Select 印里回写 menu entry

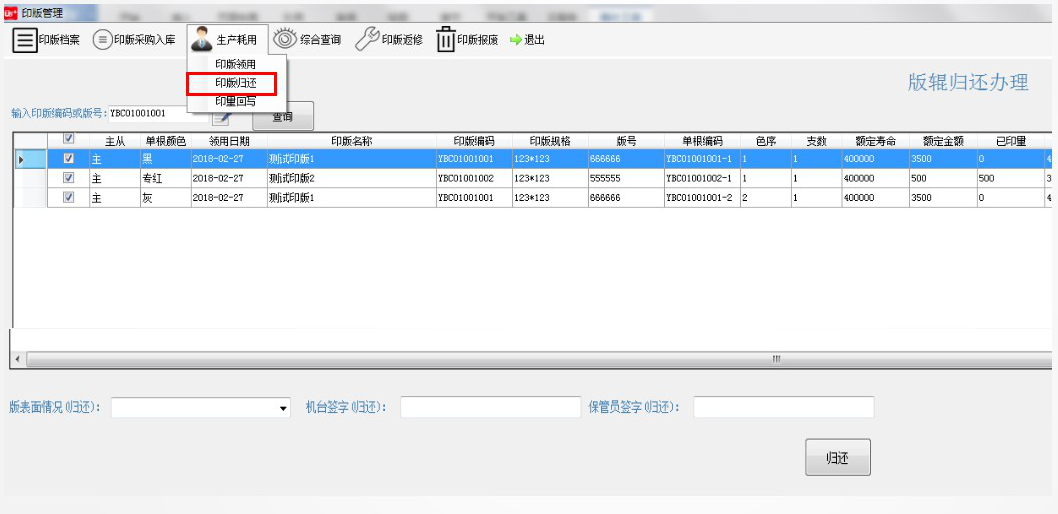[236, 101]
